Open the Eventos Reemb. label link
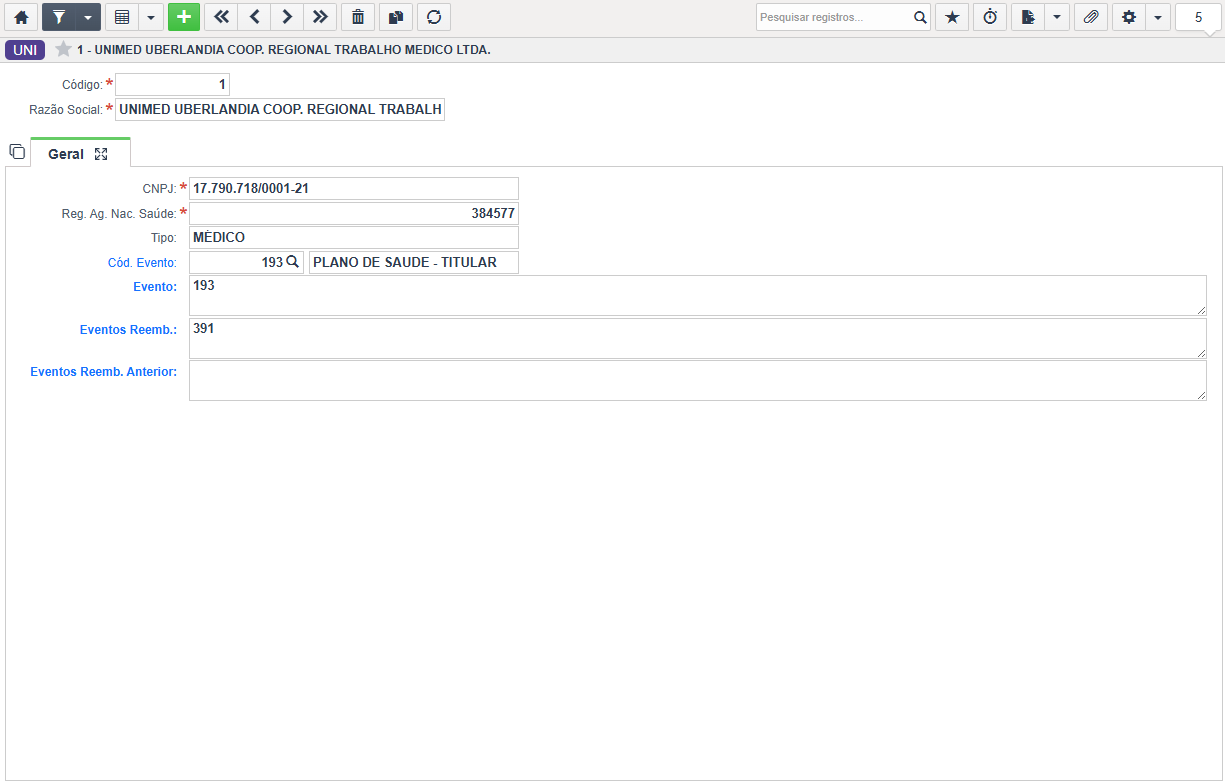The height and width of the screenshot is (783, 1225). pos(128,329)
